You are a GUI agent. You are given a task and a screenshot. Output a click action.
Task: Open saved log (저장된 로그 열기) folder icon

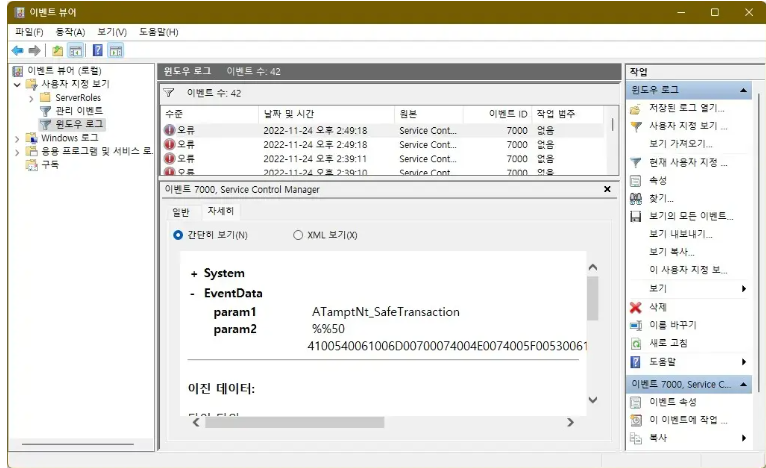tap(635, 108)
